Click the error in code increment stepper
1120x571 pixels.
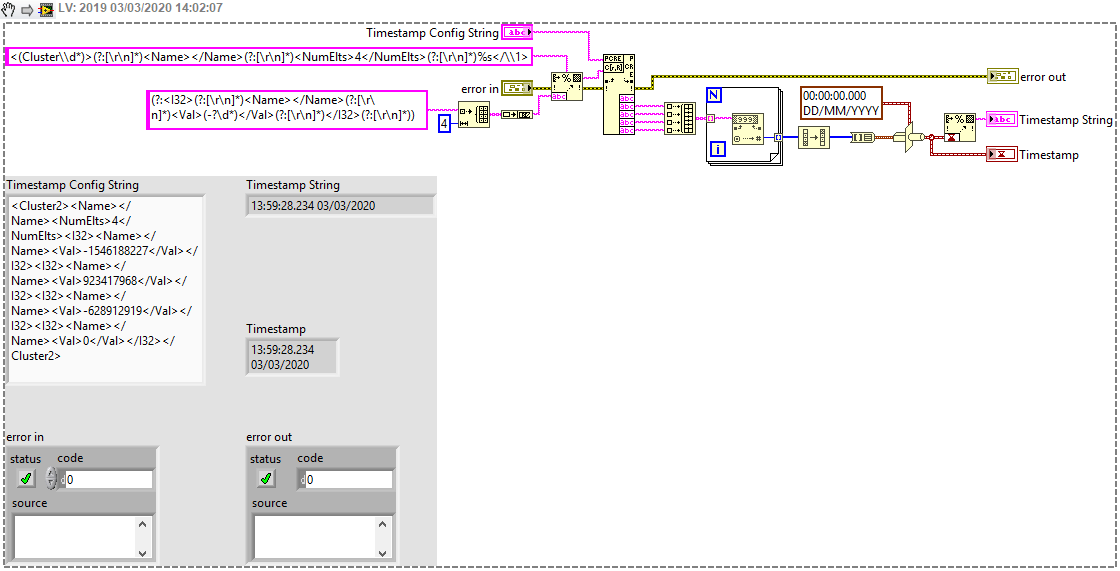point(50,474)
